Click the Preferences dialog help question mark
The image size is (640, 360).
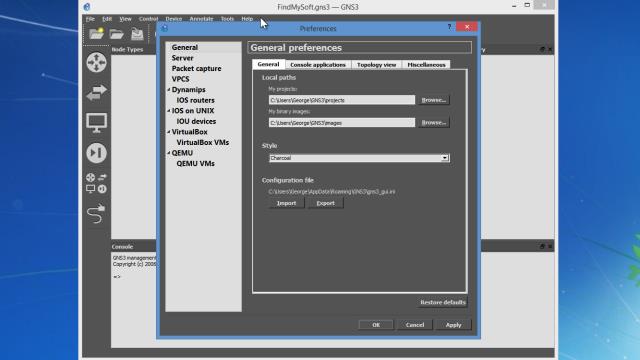click(x=449, y=27)
